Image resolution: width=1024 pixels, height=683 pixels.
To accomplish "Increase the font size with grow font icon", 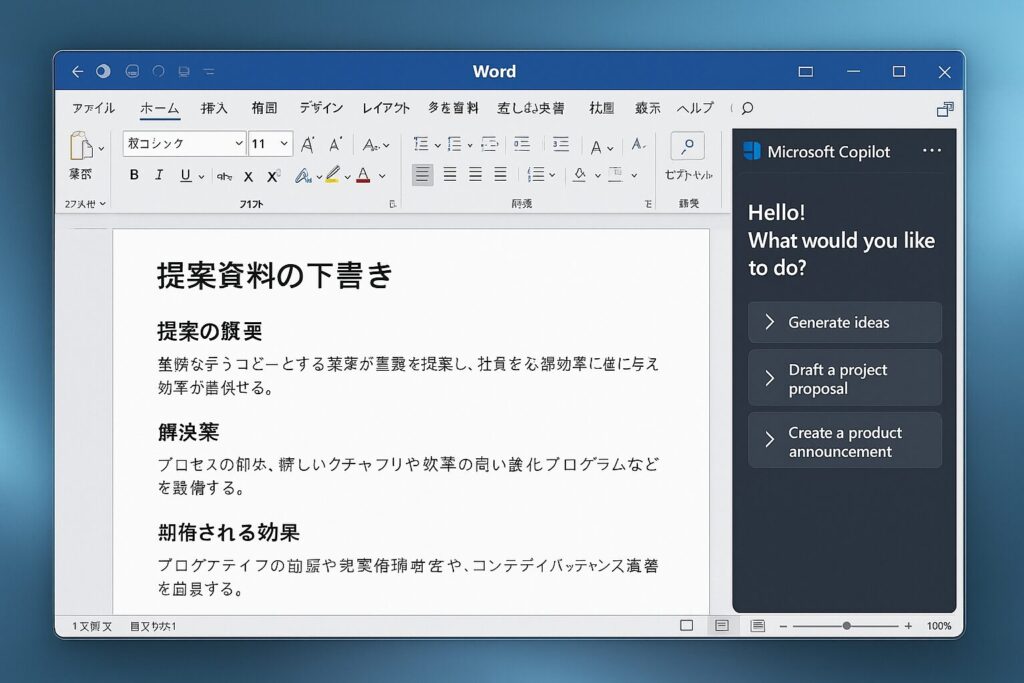I will 308,144.
